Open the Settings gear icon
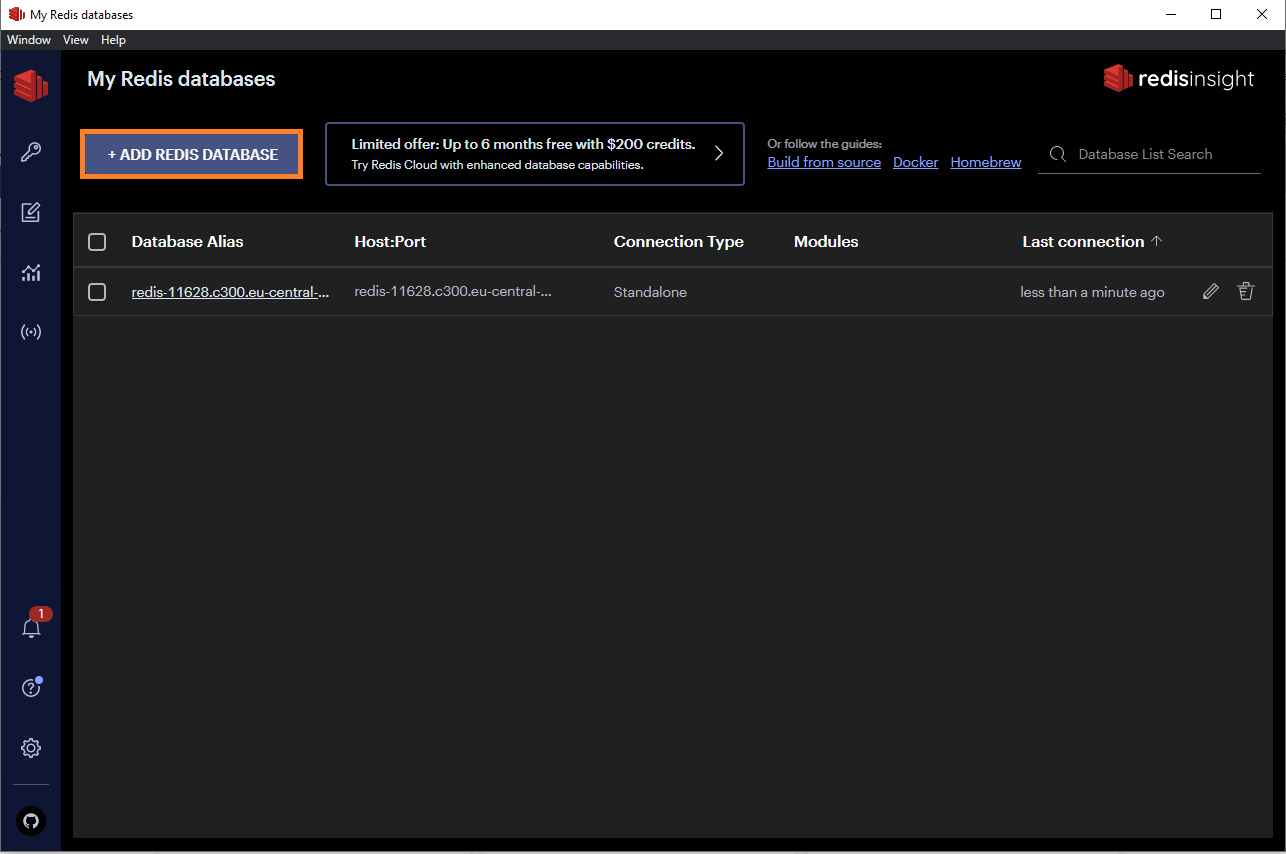1286x854 pixels. [31, 748]
